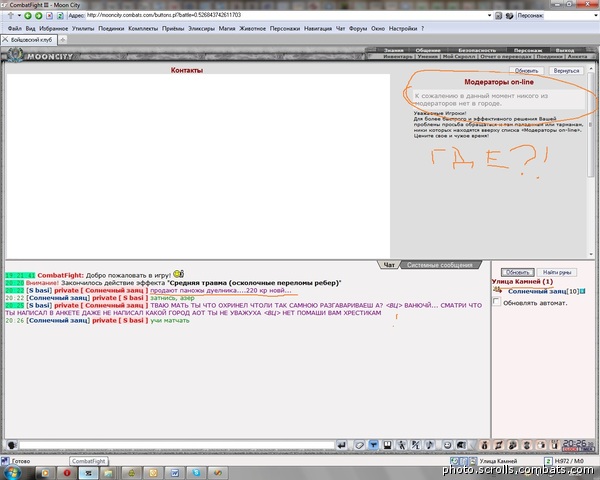This screenshot has width=600, height=480.
Task: Open the Утилиты menu
Action: click(83, 28)
